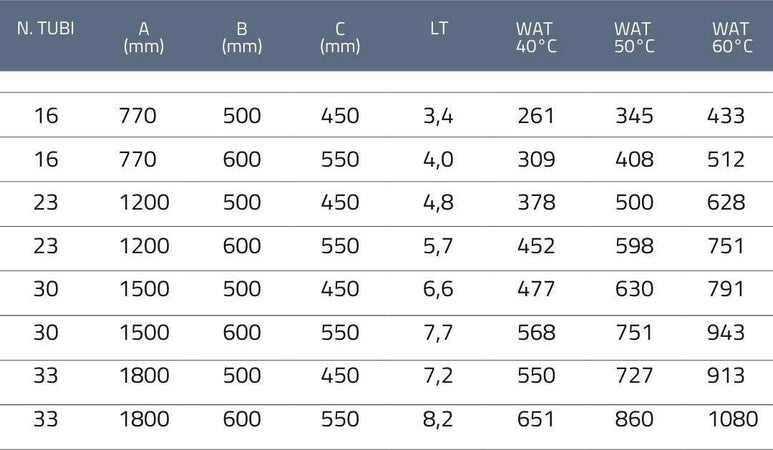The width and height of the screenshot is (773, 450).
Task: Click the 1080 watt value
Action: pyautogui.click(x=733, y=419)
